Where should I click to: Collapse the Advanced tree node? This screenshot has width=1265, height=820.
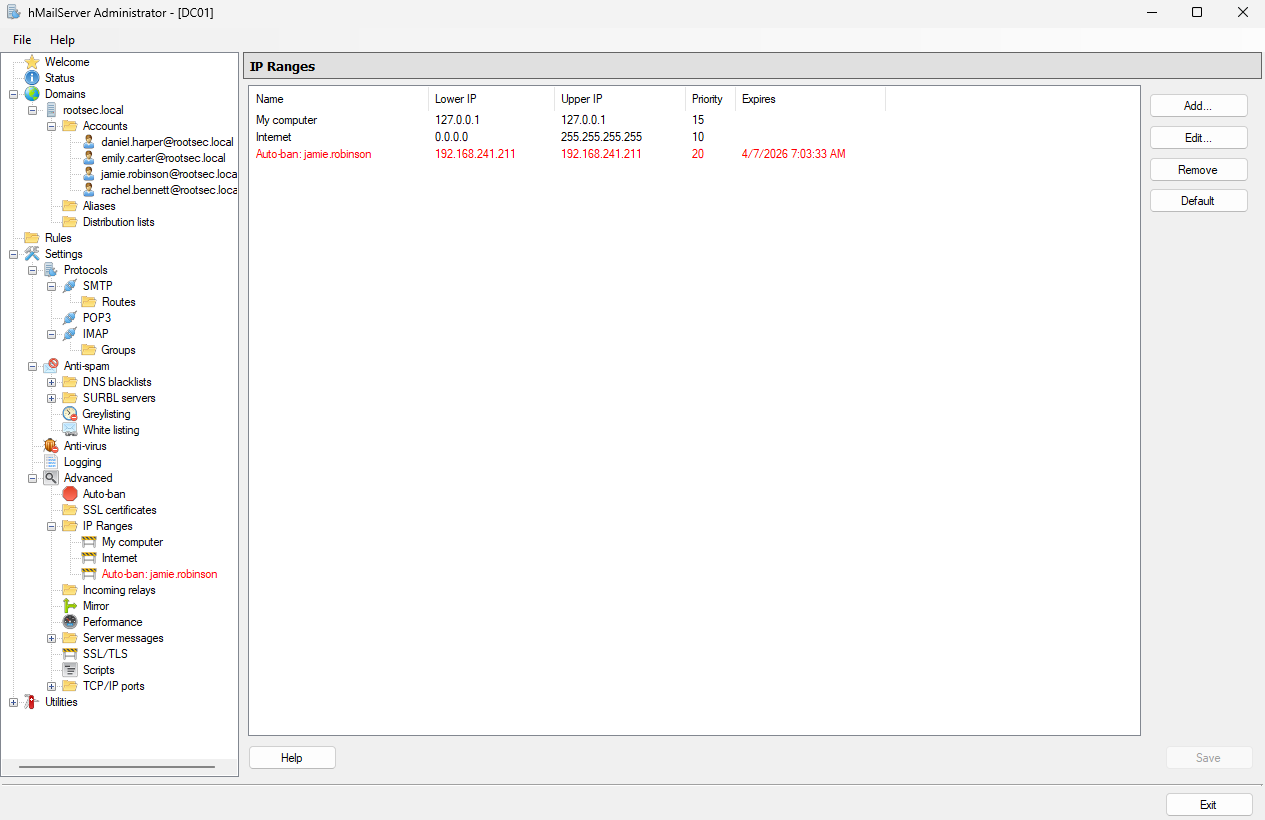32,478
